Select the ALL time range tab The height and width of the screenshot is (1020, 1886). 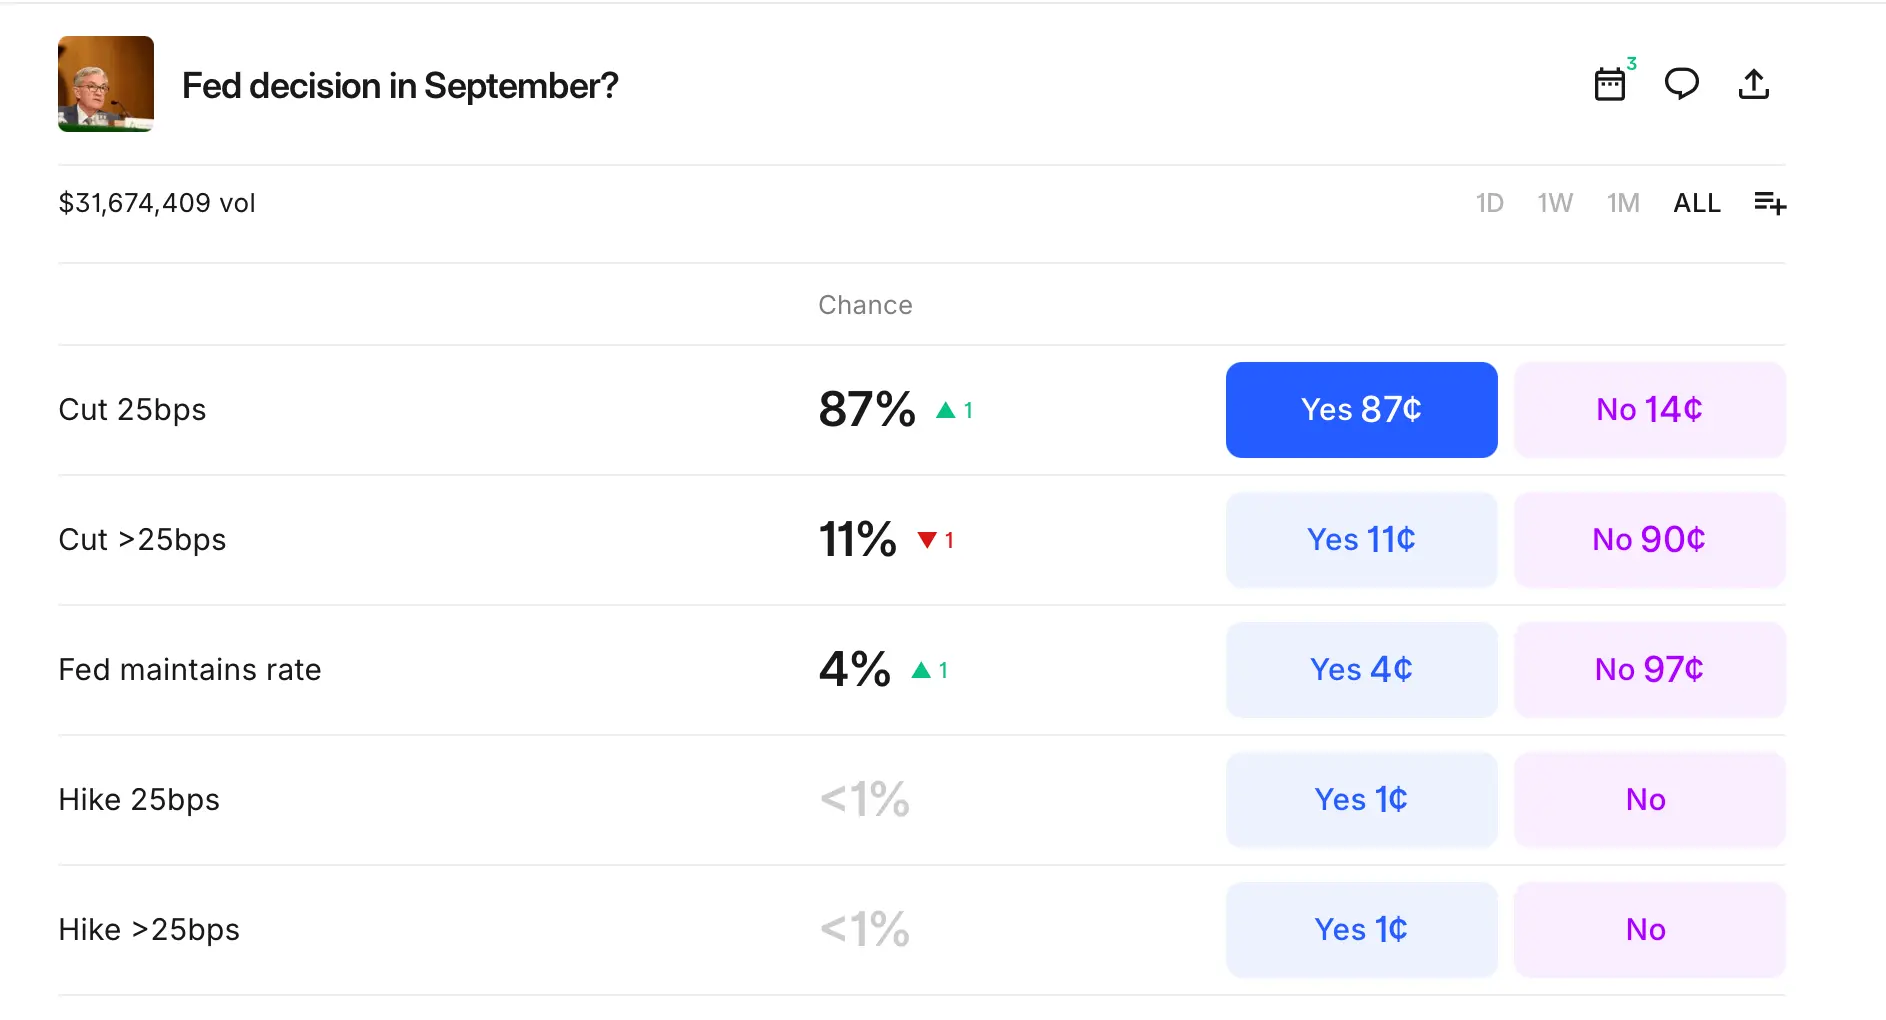pyautogui.click(x=1697, y=203)
